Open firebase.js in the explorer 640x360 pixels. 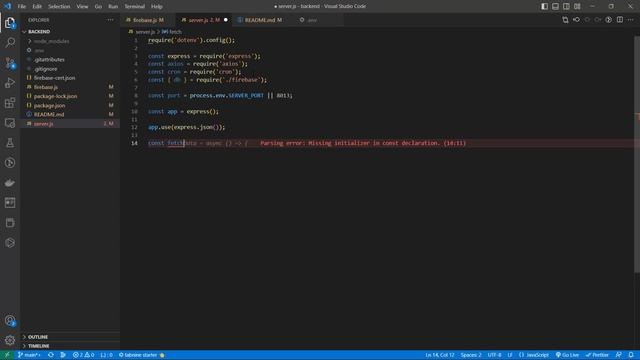tap(70, 87)
